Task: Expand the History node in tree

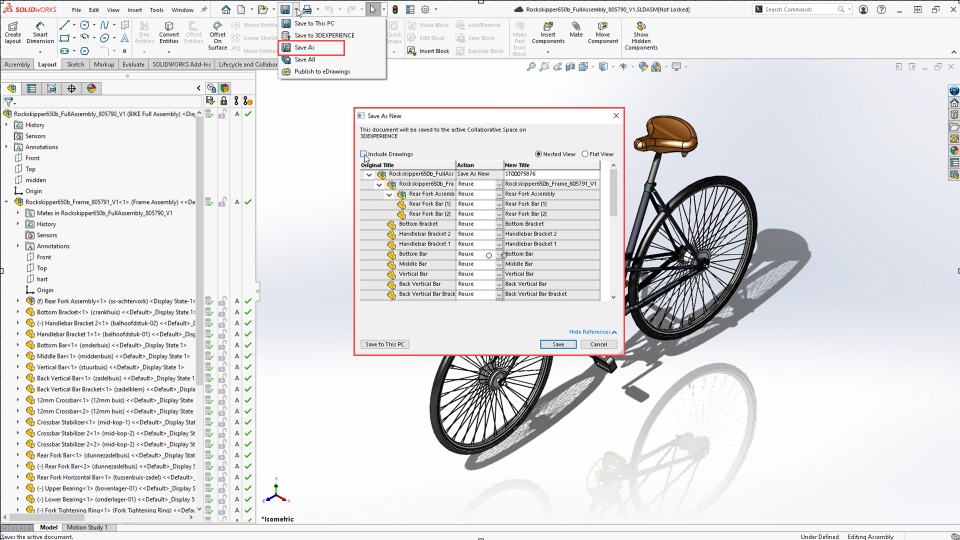Action: pos(7,125)
